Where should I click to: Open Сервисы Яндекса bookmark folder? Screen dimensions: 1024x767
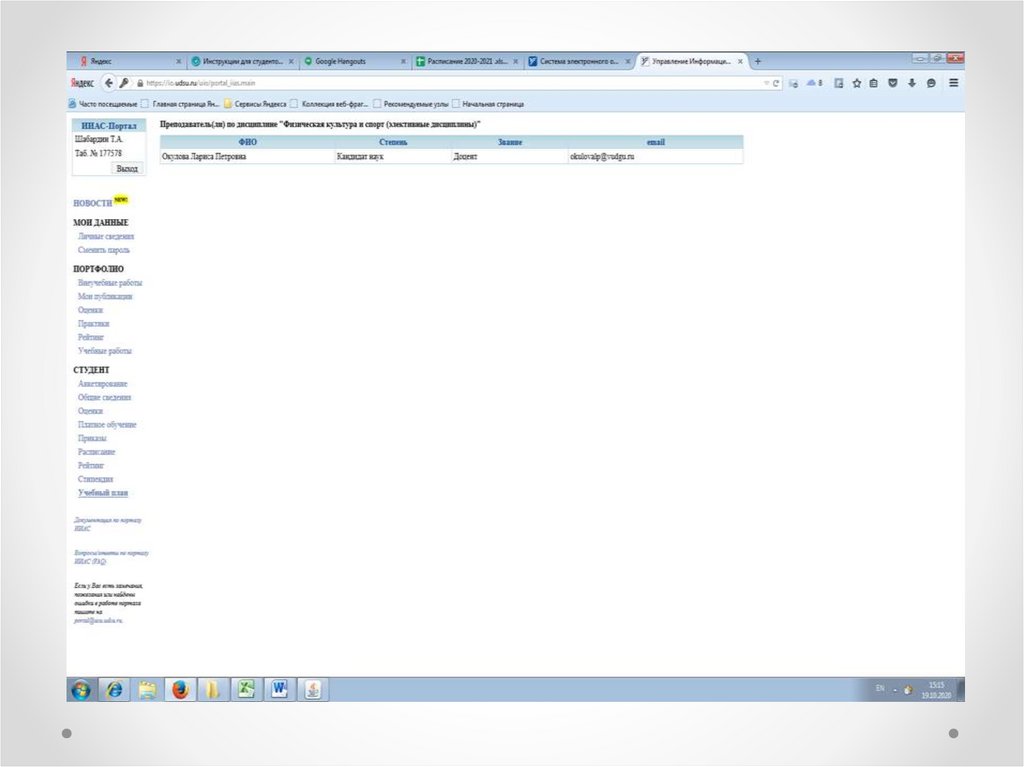(255, 104)
